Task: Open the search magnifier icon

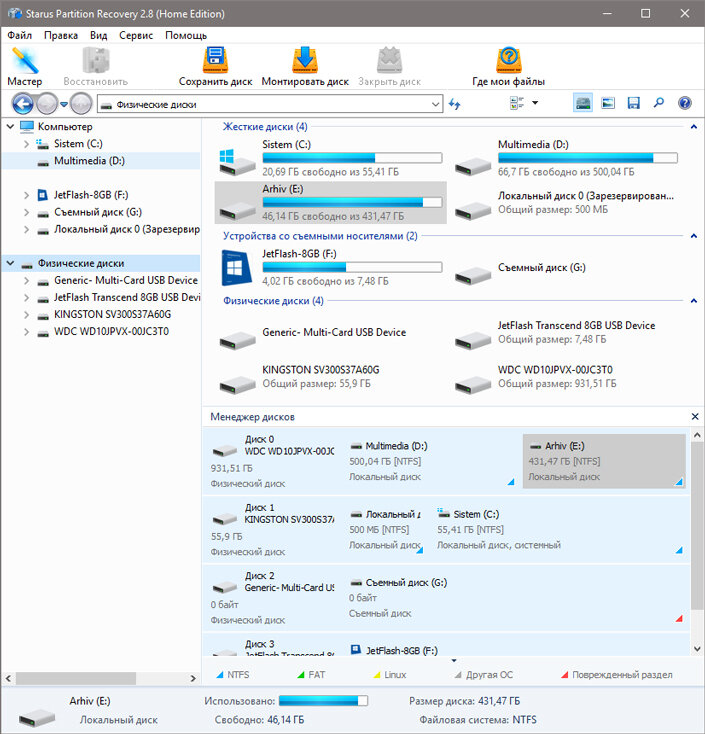Action: [659, 103]
